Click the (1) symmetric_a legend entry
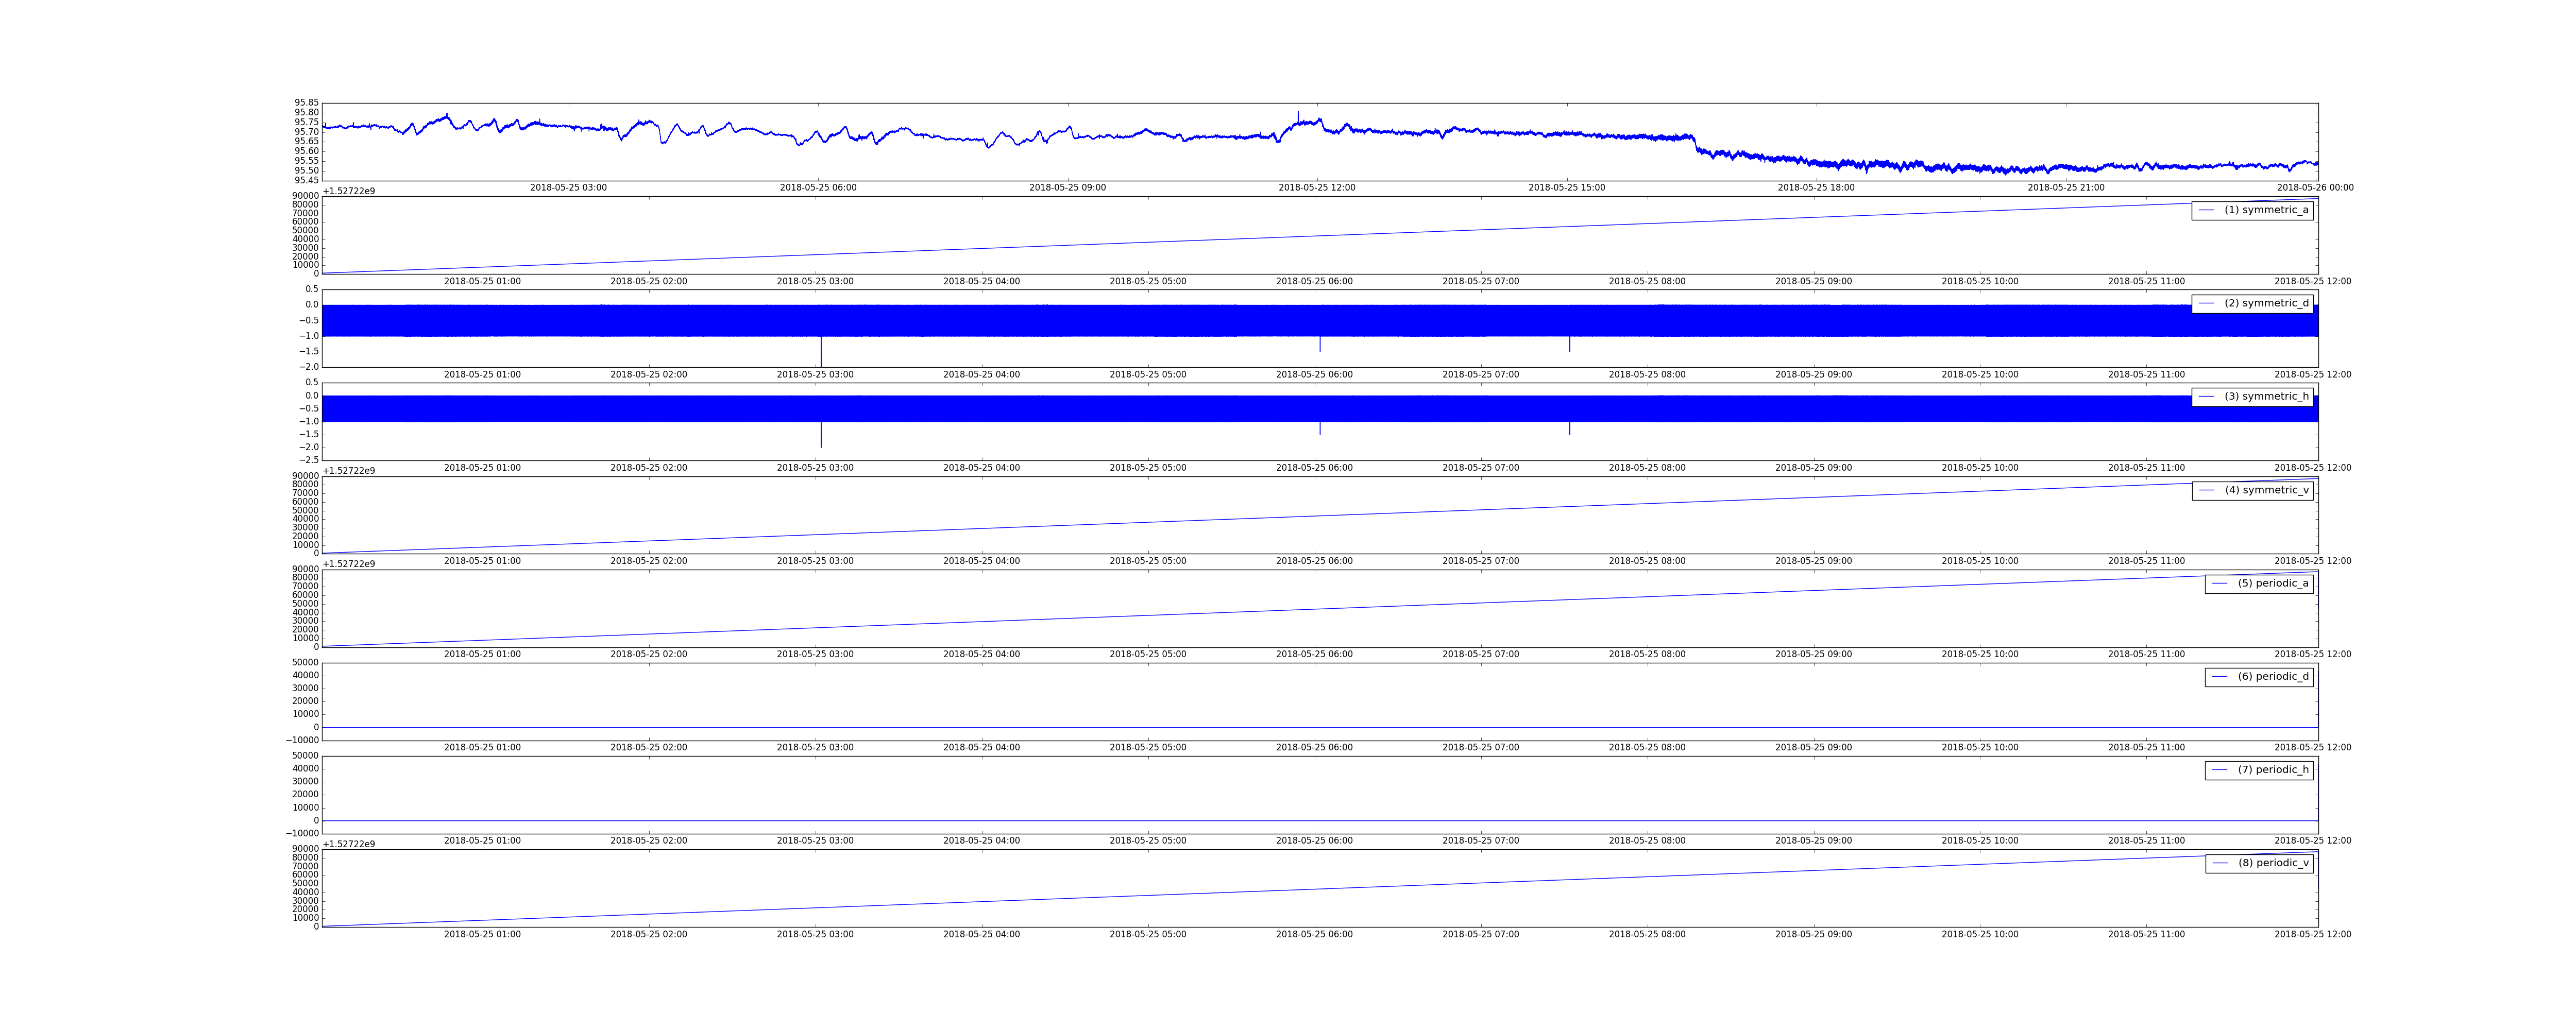The height and width of the screenshot is (1030, 2576). pos(2252,210)
